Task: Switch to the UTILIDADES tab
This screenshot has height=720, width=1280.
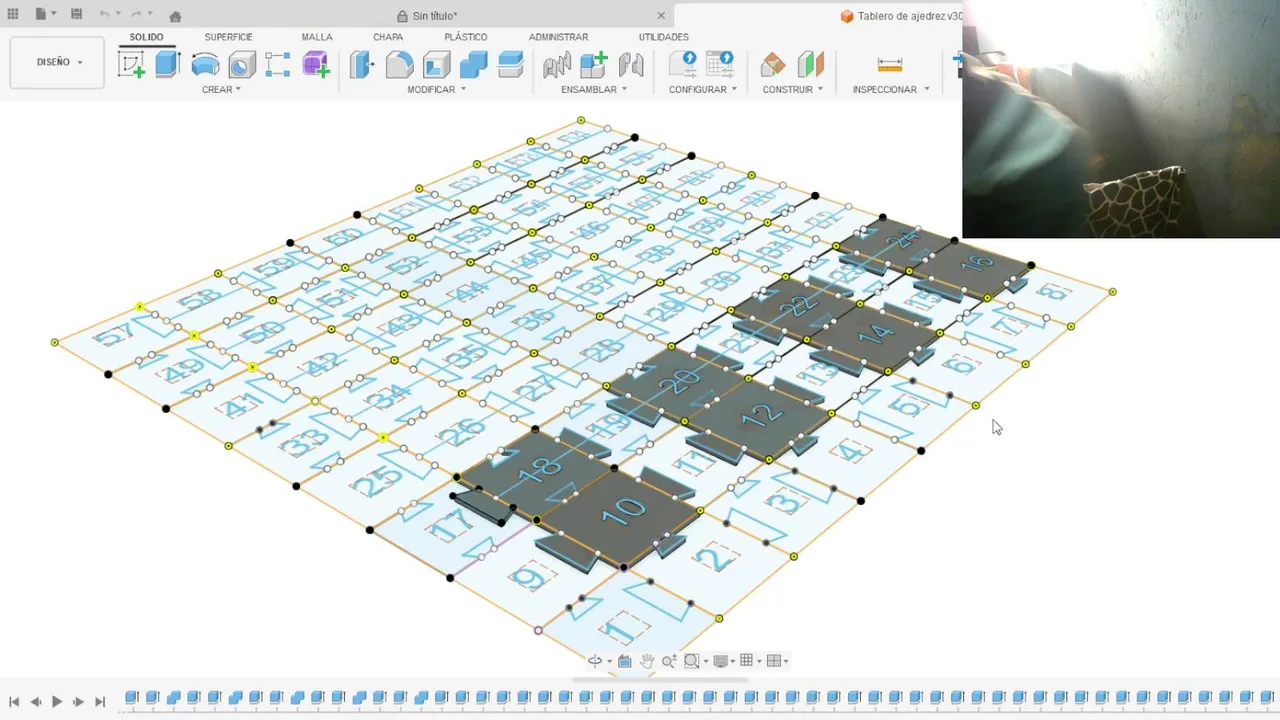Action: click(664, 37)
